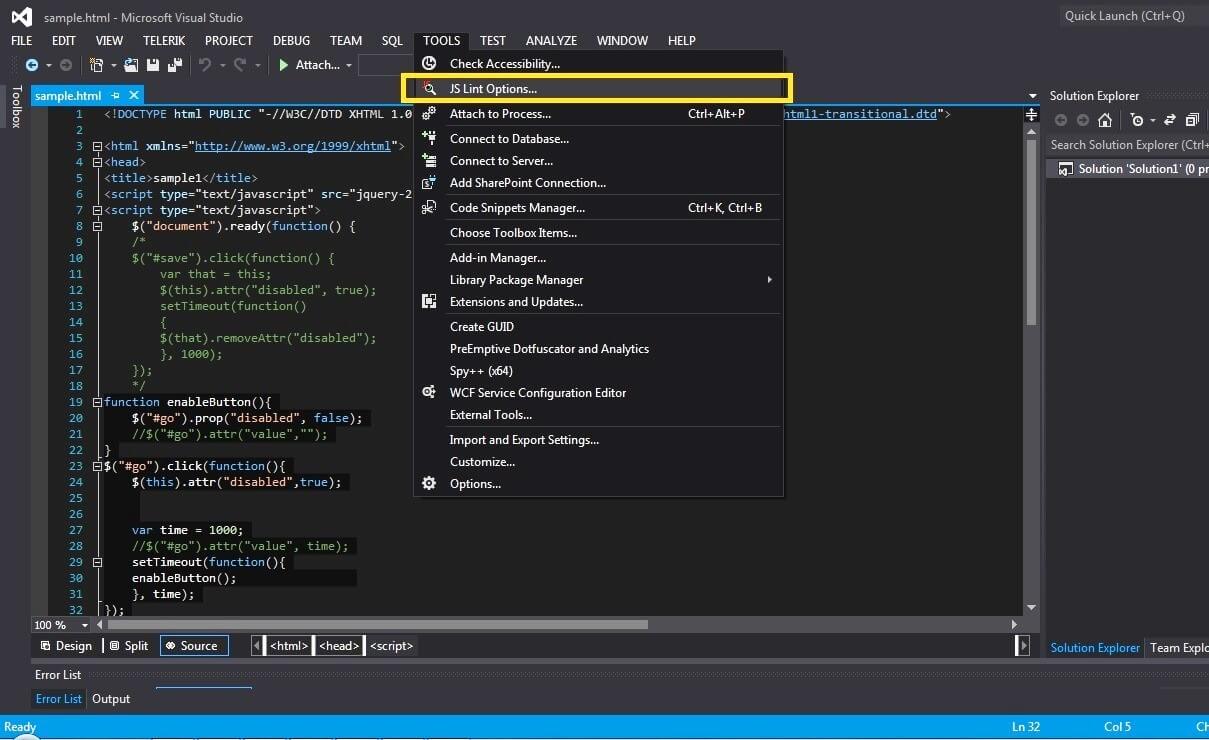The width and height of the screenshot is (1209, 740).
Task: Open the ANALYZE menu
Action: click(x=551, y=41)
